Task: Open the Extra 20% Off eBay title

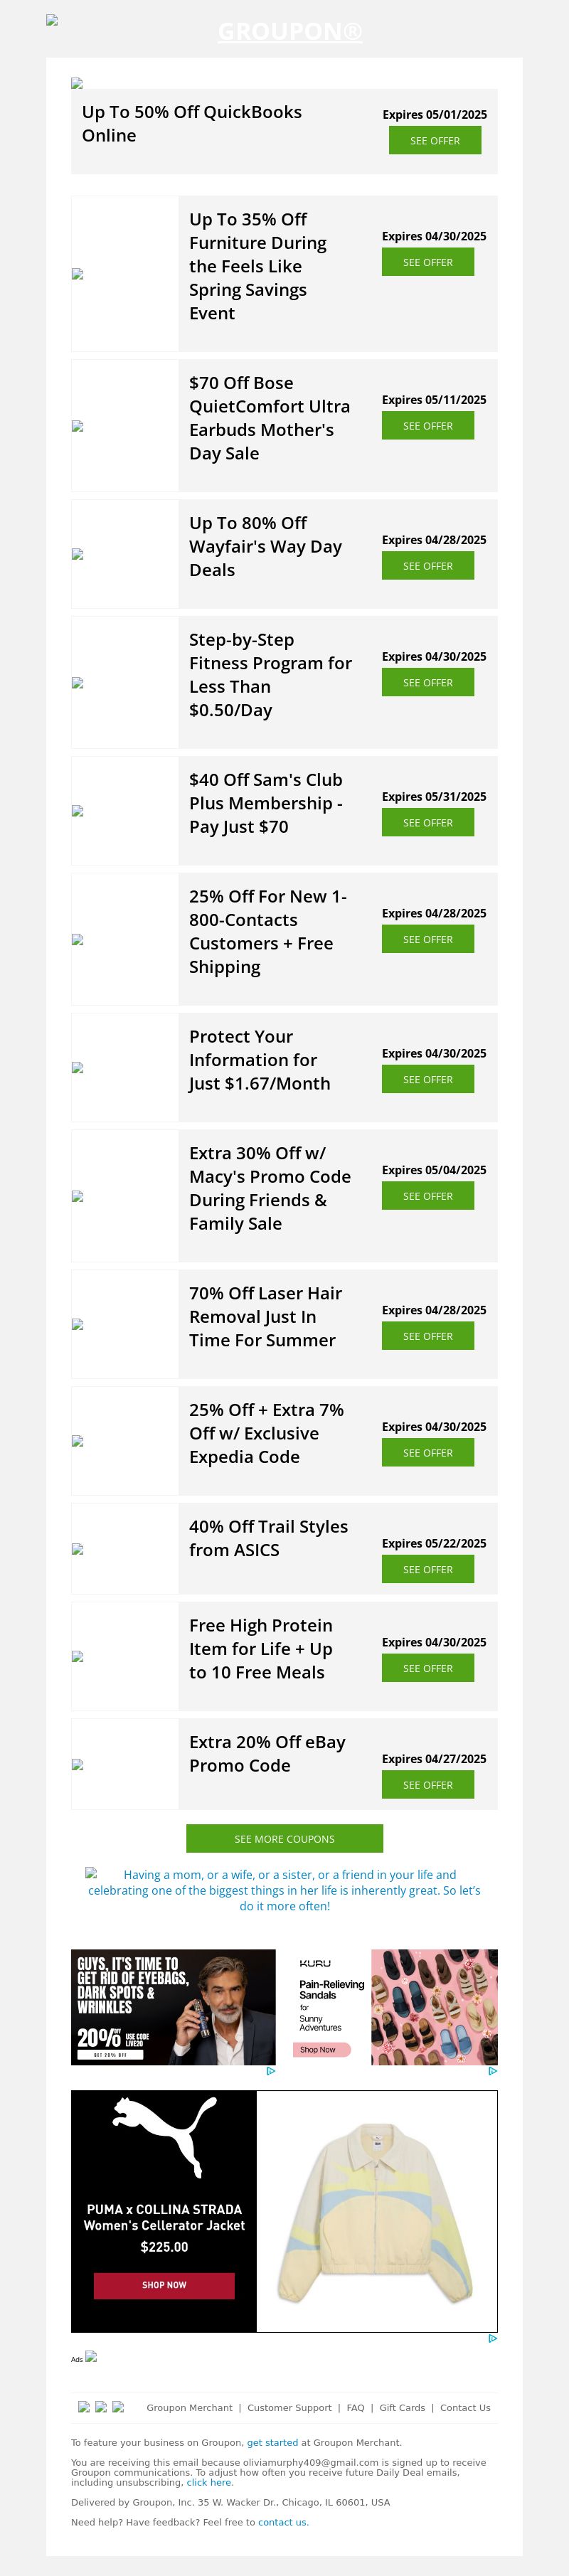Action: click(267, 1754)
